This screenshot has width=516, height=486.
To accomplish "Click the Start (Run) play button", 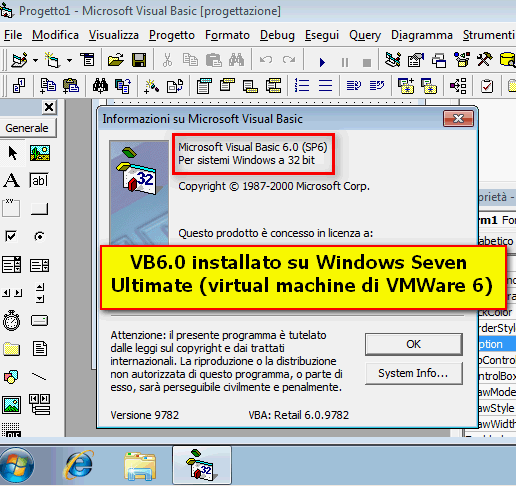I will (322, 62).
